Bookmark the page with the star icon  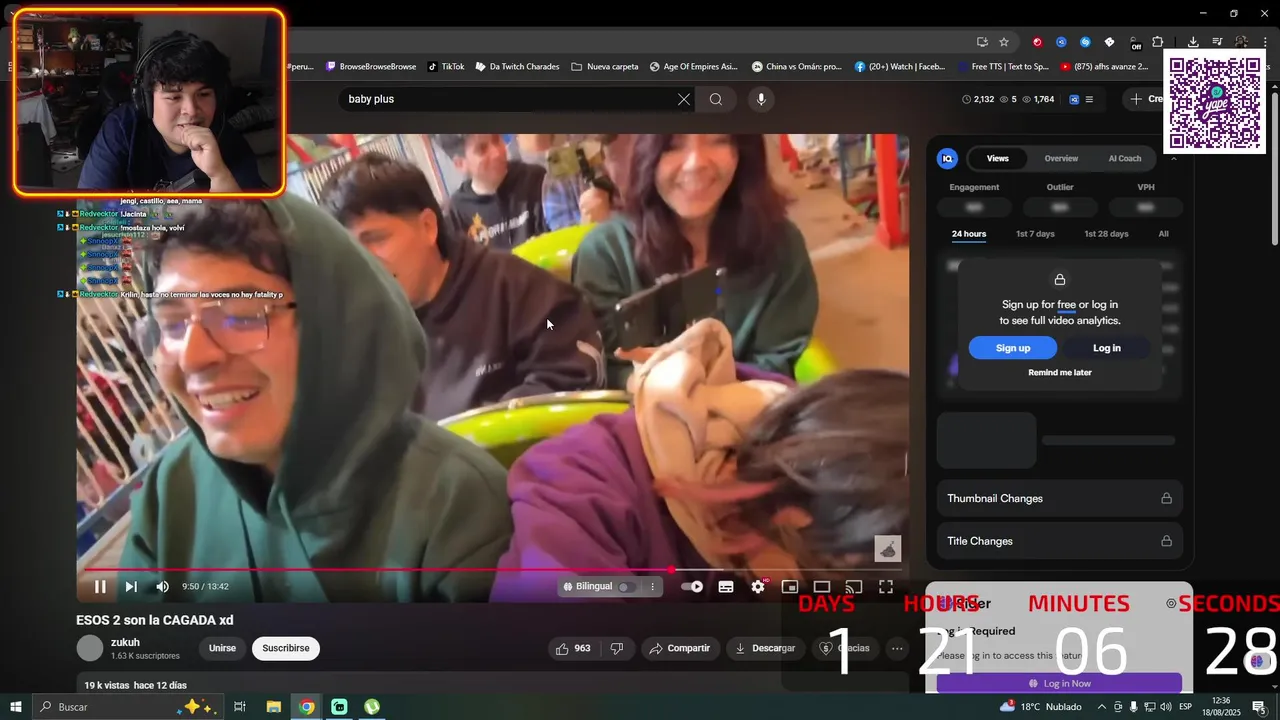[x=1004, y=42]
